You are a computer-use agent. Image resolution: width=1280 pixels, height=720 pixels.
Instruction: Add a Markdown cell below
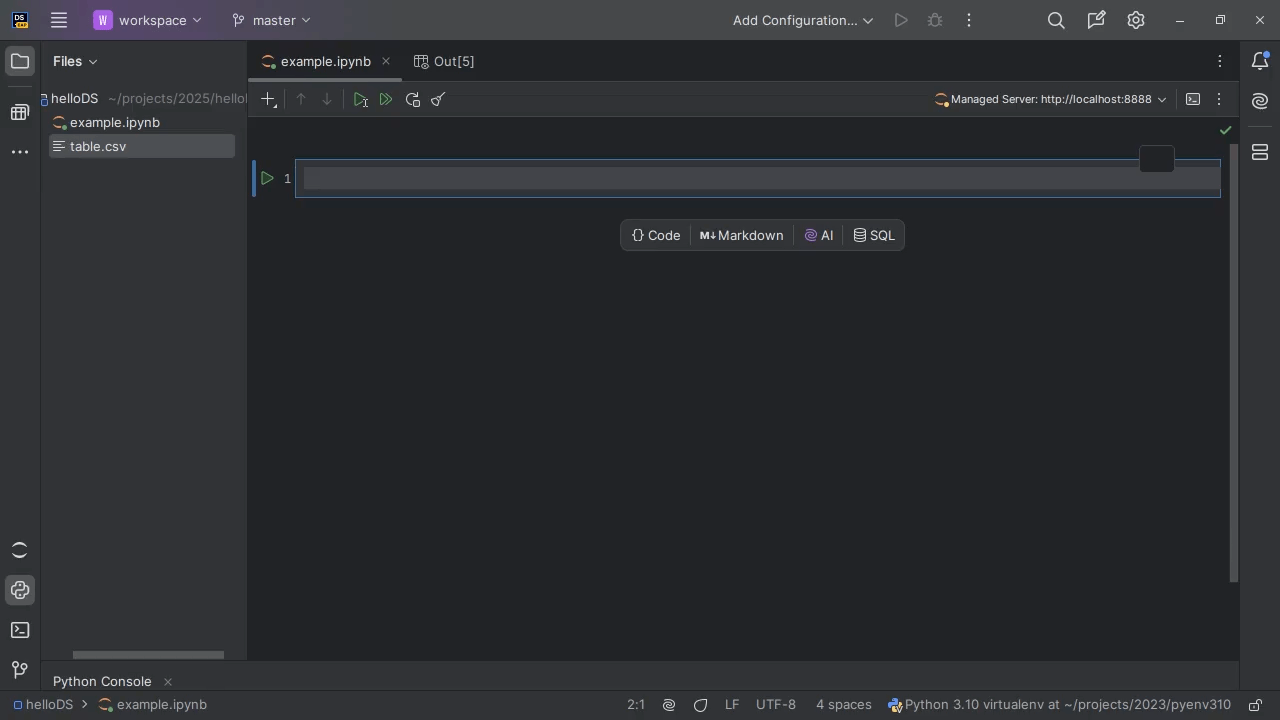pyautogui.click(x=741, y=236)
